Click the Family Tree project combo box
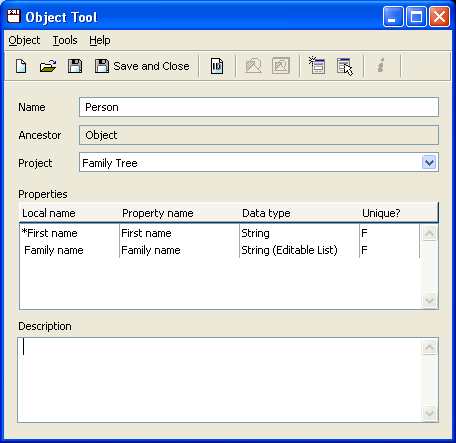Viewport: 456px width, 443px height. (x=259, y=163)
